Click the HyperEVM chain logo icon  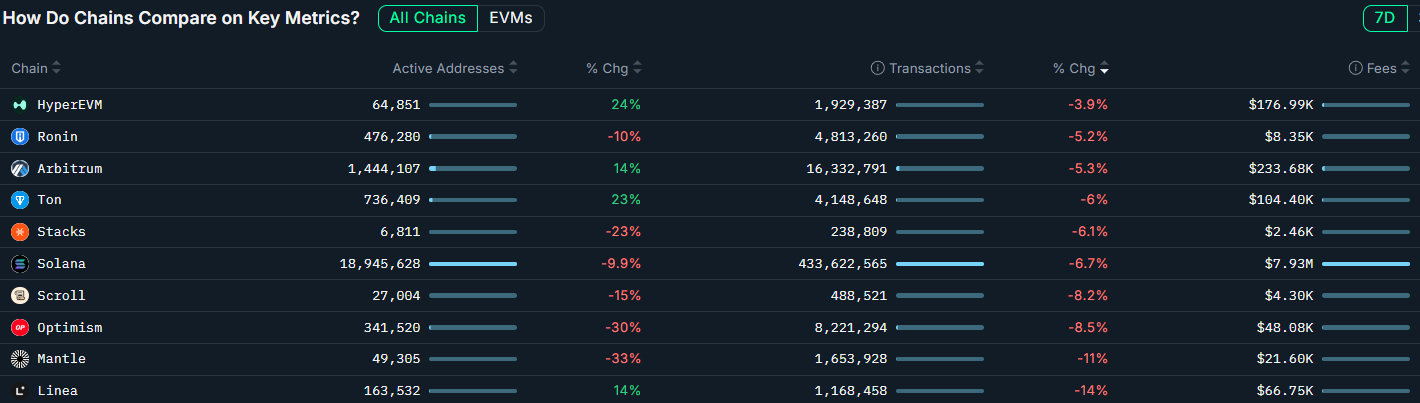[20, 105]
